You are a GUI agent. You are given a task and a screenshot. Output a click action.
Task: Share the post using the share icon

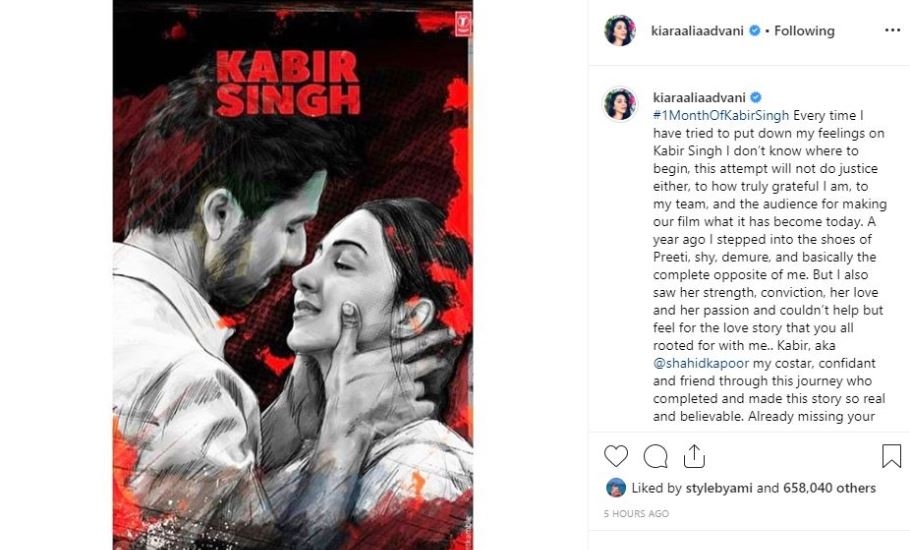click(x=694, y=456)
